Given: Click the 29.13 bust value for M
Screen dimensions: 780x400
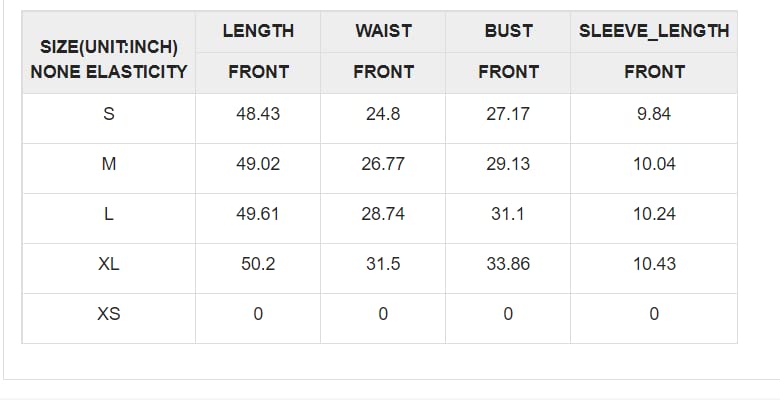Looking at the screenshot, I should click(508, 164).
